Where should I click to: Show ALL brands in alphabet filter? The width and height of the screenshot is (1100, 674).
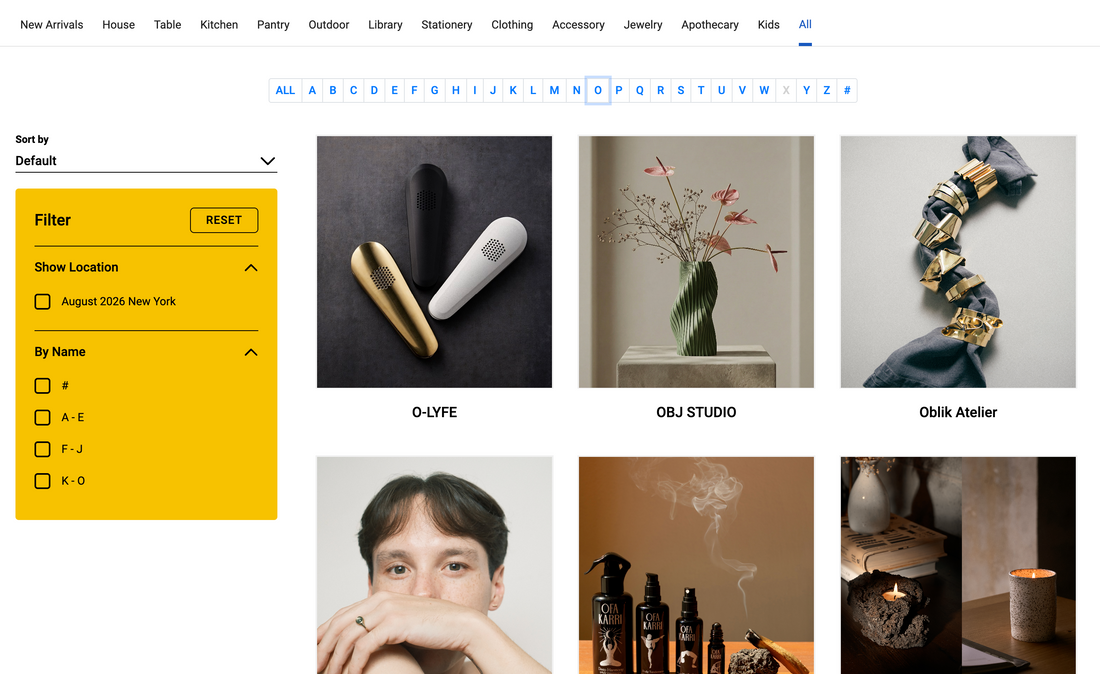coord(286,90)
